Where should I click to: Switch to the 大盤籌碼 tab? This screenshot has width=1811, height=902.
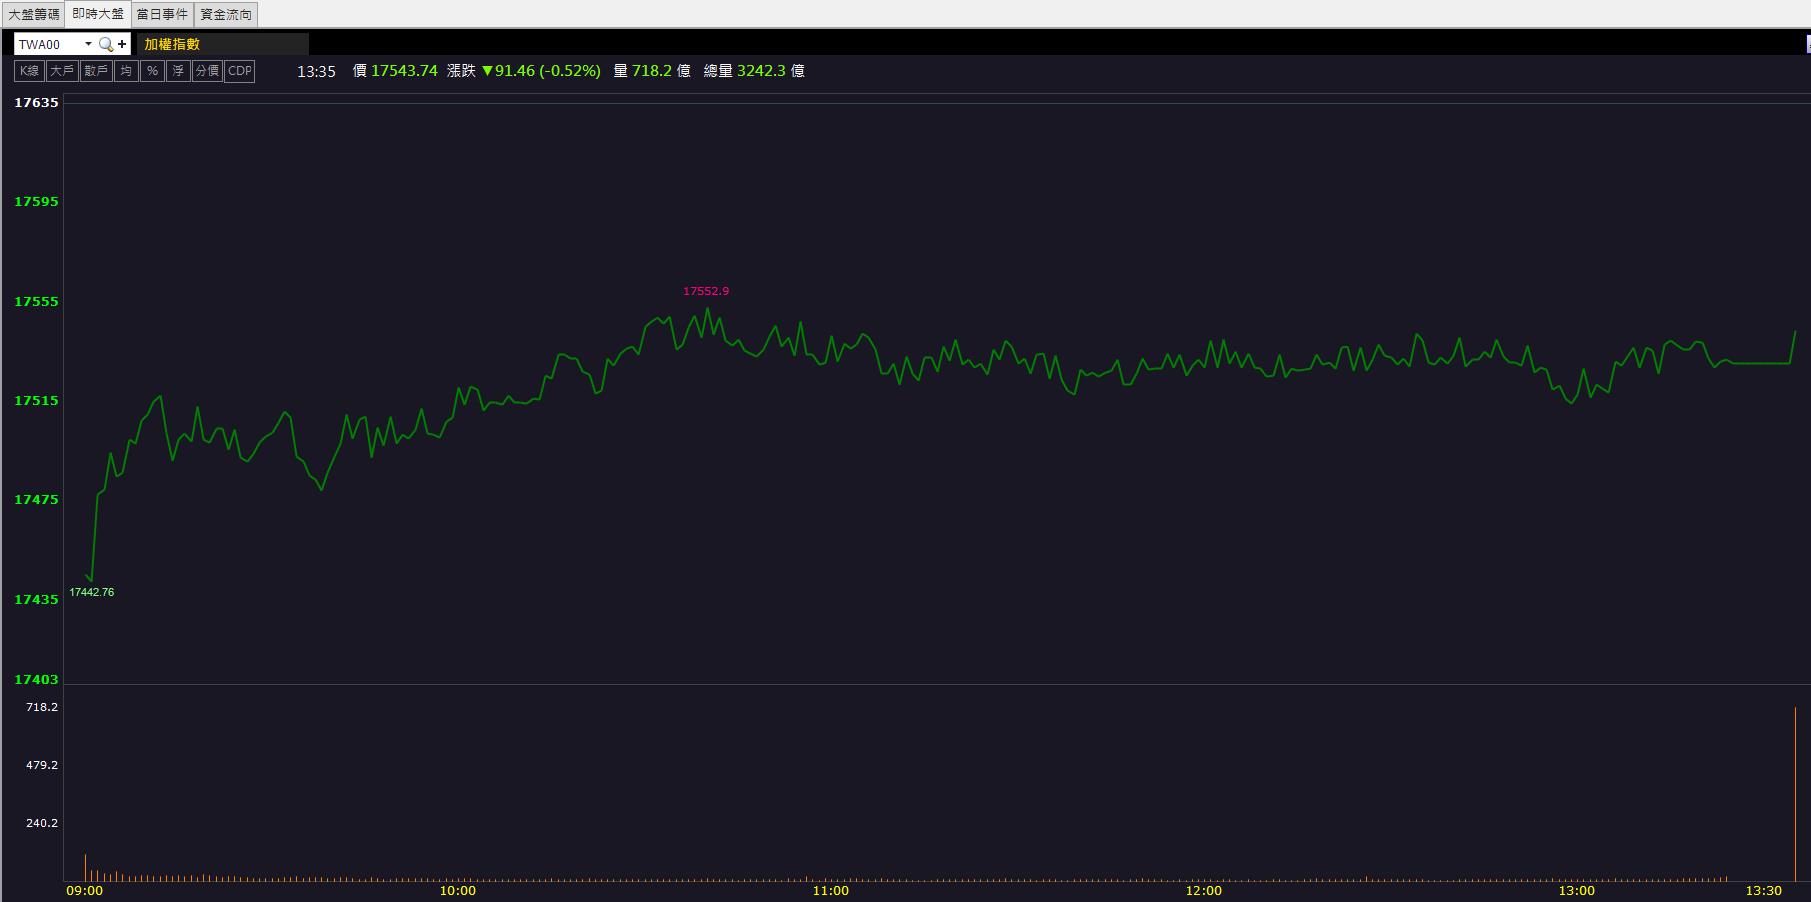pyautogui.click(x=34, y=14)
